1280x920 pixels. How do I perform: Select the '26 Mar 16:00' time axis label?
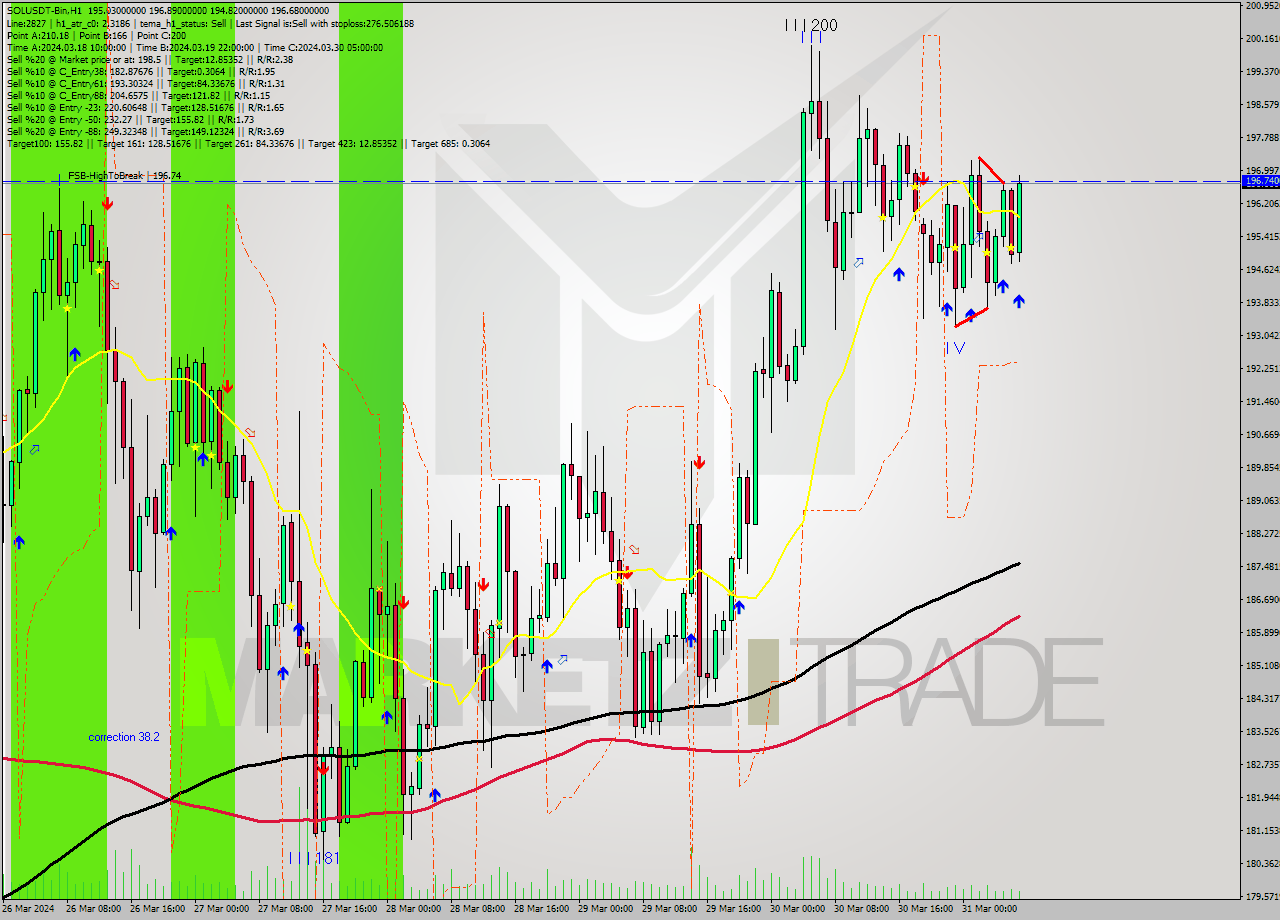[156, 909]
